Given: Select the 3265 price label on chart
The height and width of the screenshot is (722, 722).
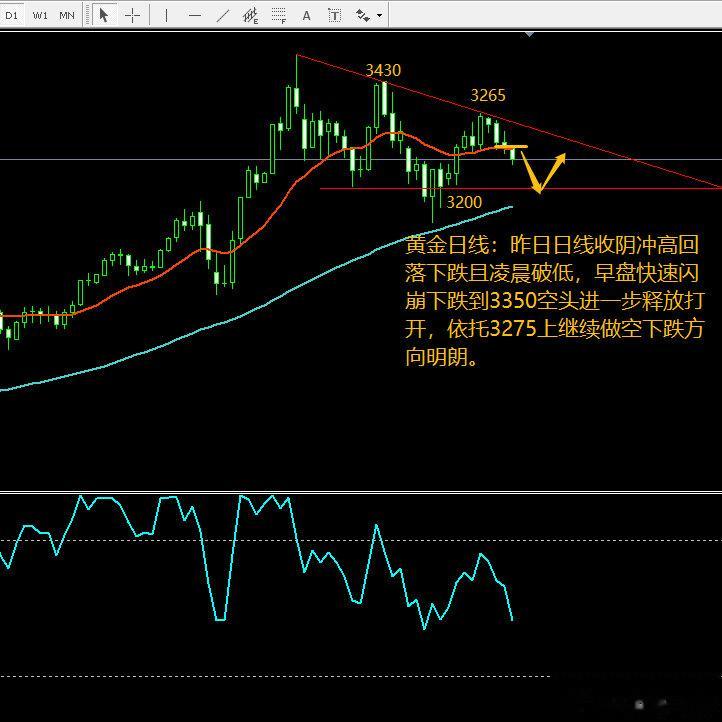Looking at the screenshot, I should (x=488, y=95).
